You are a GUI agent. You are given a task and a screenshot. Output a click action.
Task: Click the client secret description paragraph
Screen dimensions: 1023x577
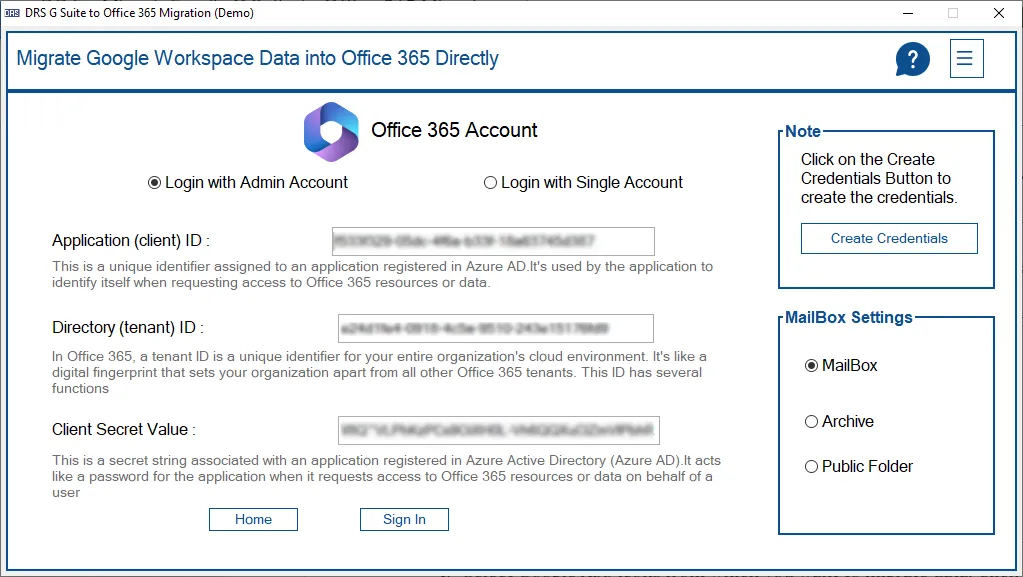[386, 476]
